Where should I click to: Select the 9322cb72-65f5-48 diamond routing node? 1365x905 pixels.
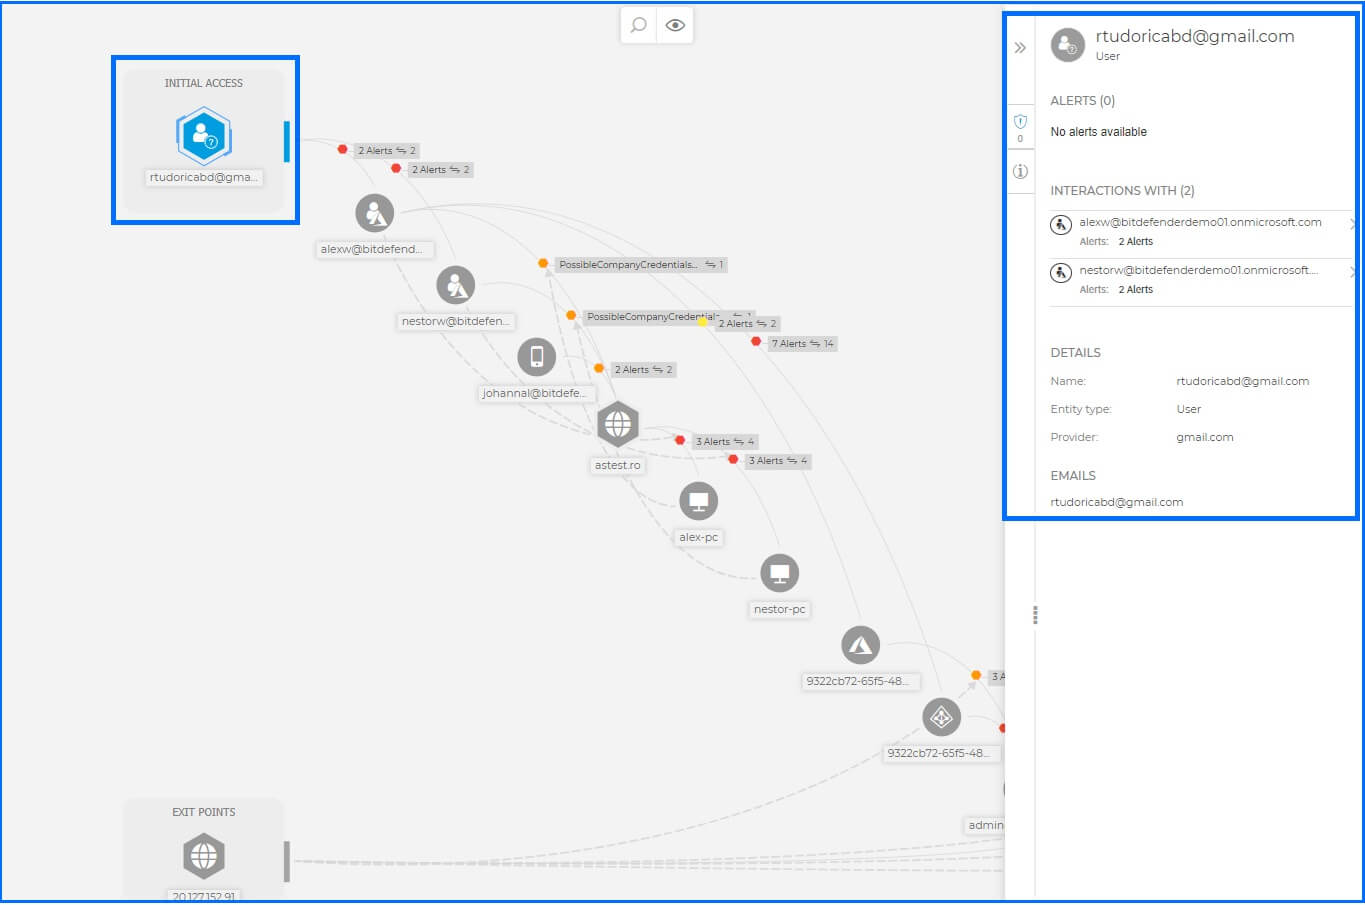tap(942, 717)
